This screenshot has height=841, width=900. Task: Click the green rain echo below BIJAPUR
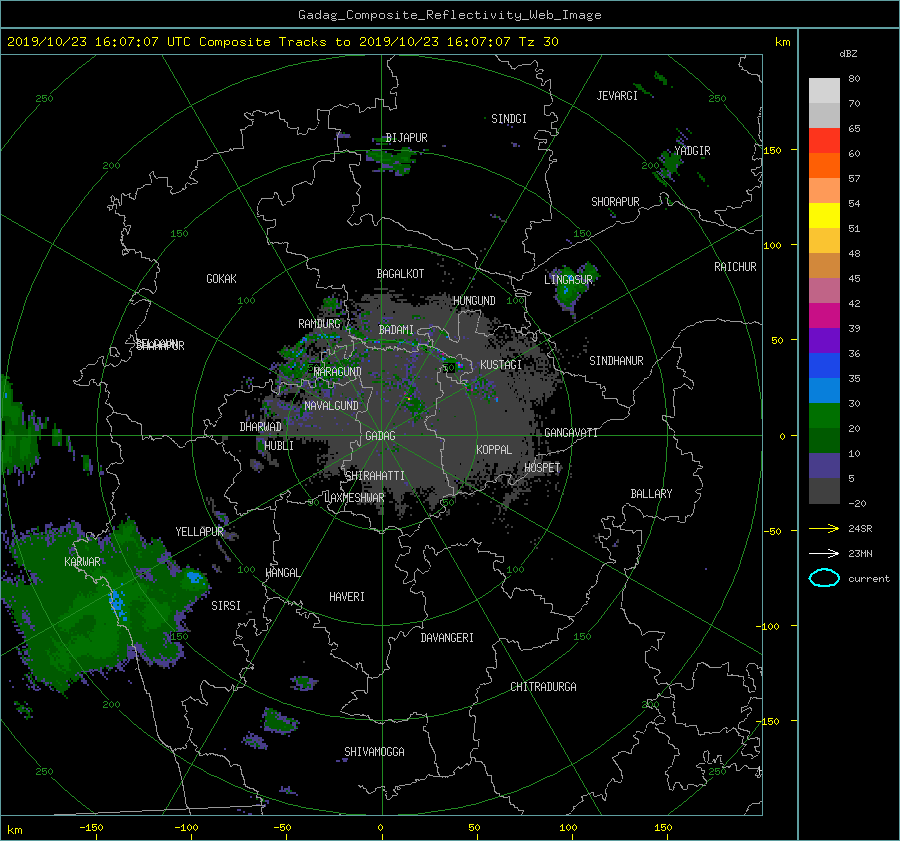[393, 159]
